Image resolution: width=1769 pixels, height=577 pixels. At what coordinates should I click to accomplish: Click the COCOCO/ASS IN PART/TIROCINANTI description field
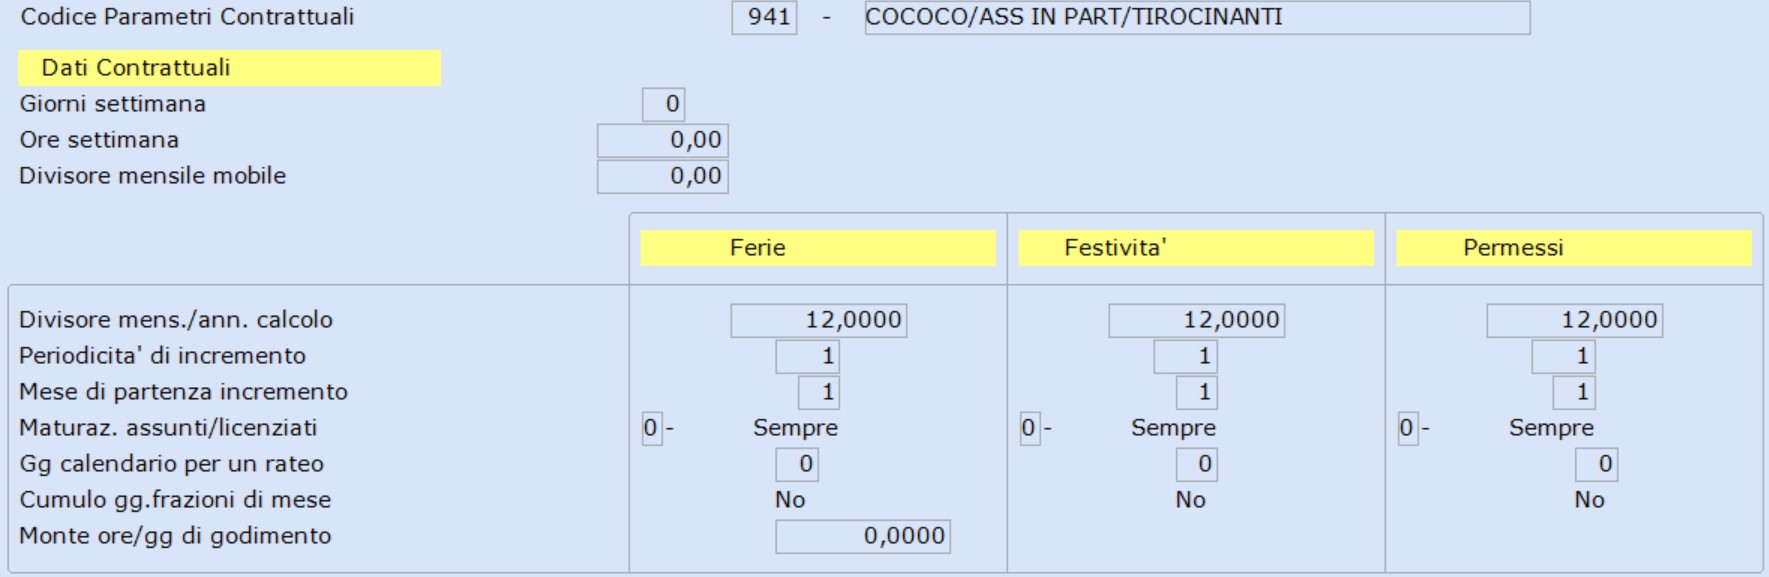coord(1197,17)
